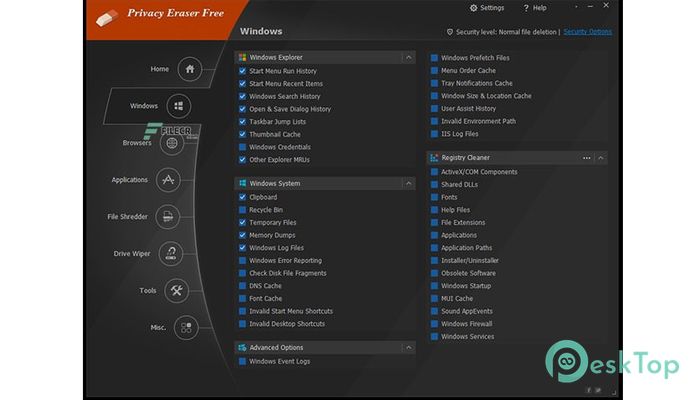Collapse the Windows System group

(408, 183)
